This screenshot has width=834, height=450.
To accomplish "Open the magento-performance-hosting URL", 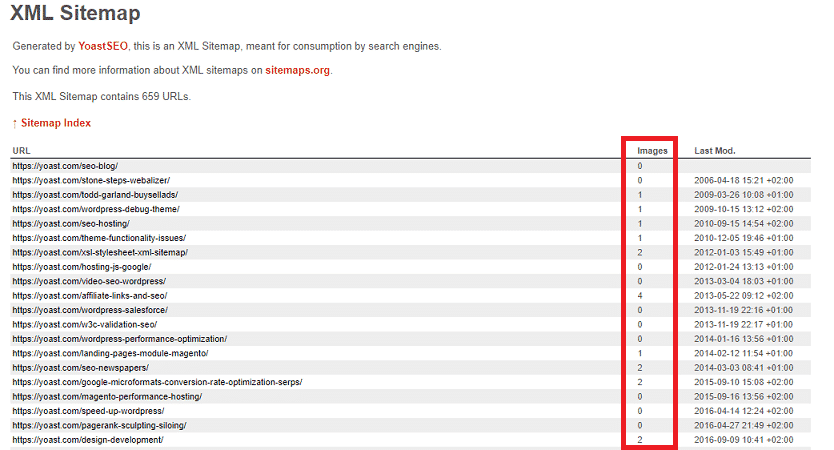I will (107, 396).
